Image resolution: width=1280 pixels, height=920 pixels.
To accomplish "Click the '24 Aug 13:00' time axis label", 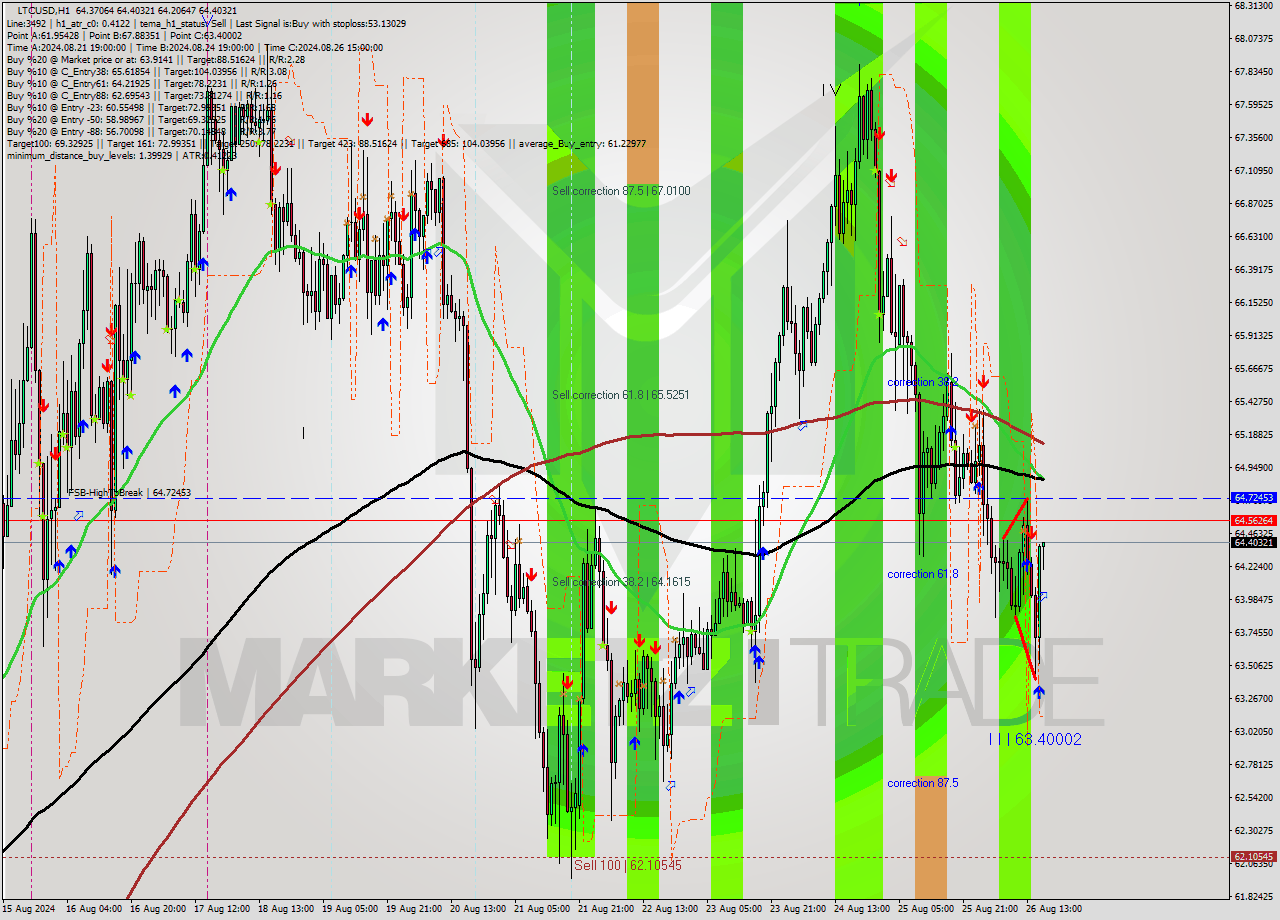I will tap(863, 909).
